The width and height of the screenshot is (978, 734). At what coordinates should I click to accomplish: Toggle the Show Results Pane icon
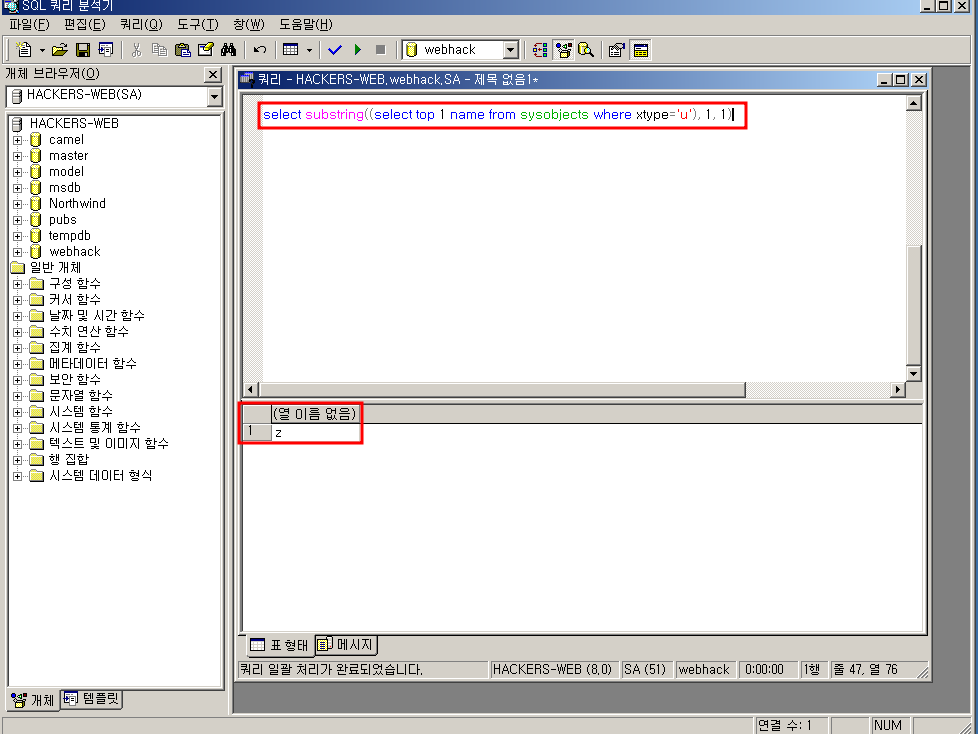pos(641,50)
